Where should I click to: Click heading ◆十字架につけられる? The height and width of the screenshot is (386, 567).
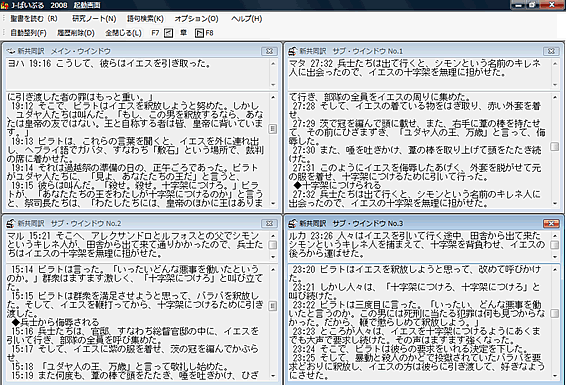point(337,186)
